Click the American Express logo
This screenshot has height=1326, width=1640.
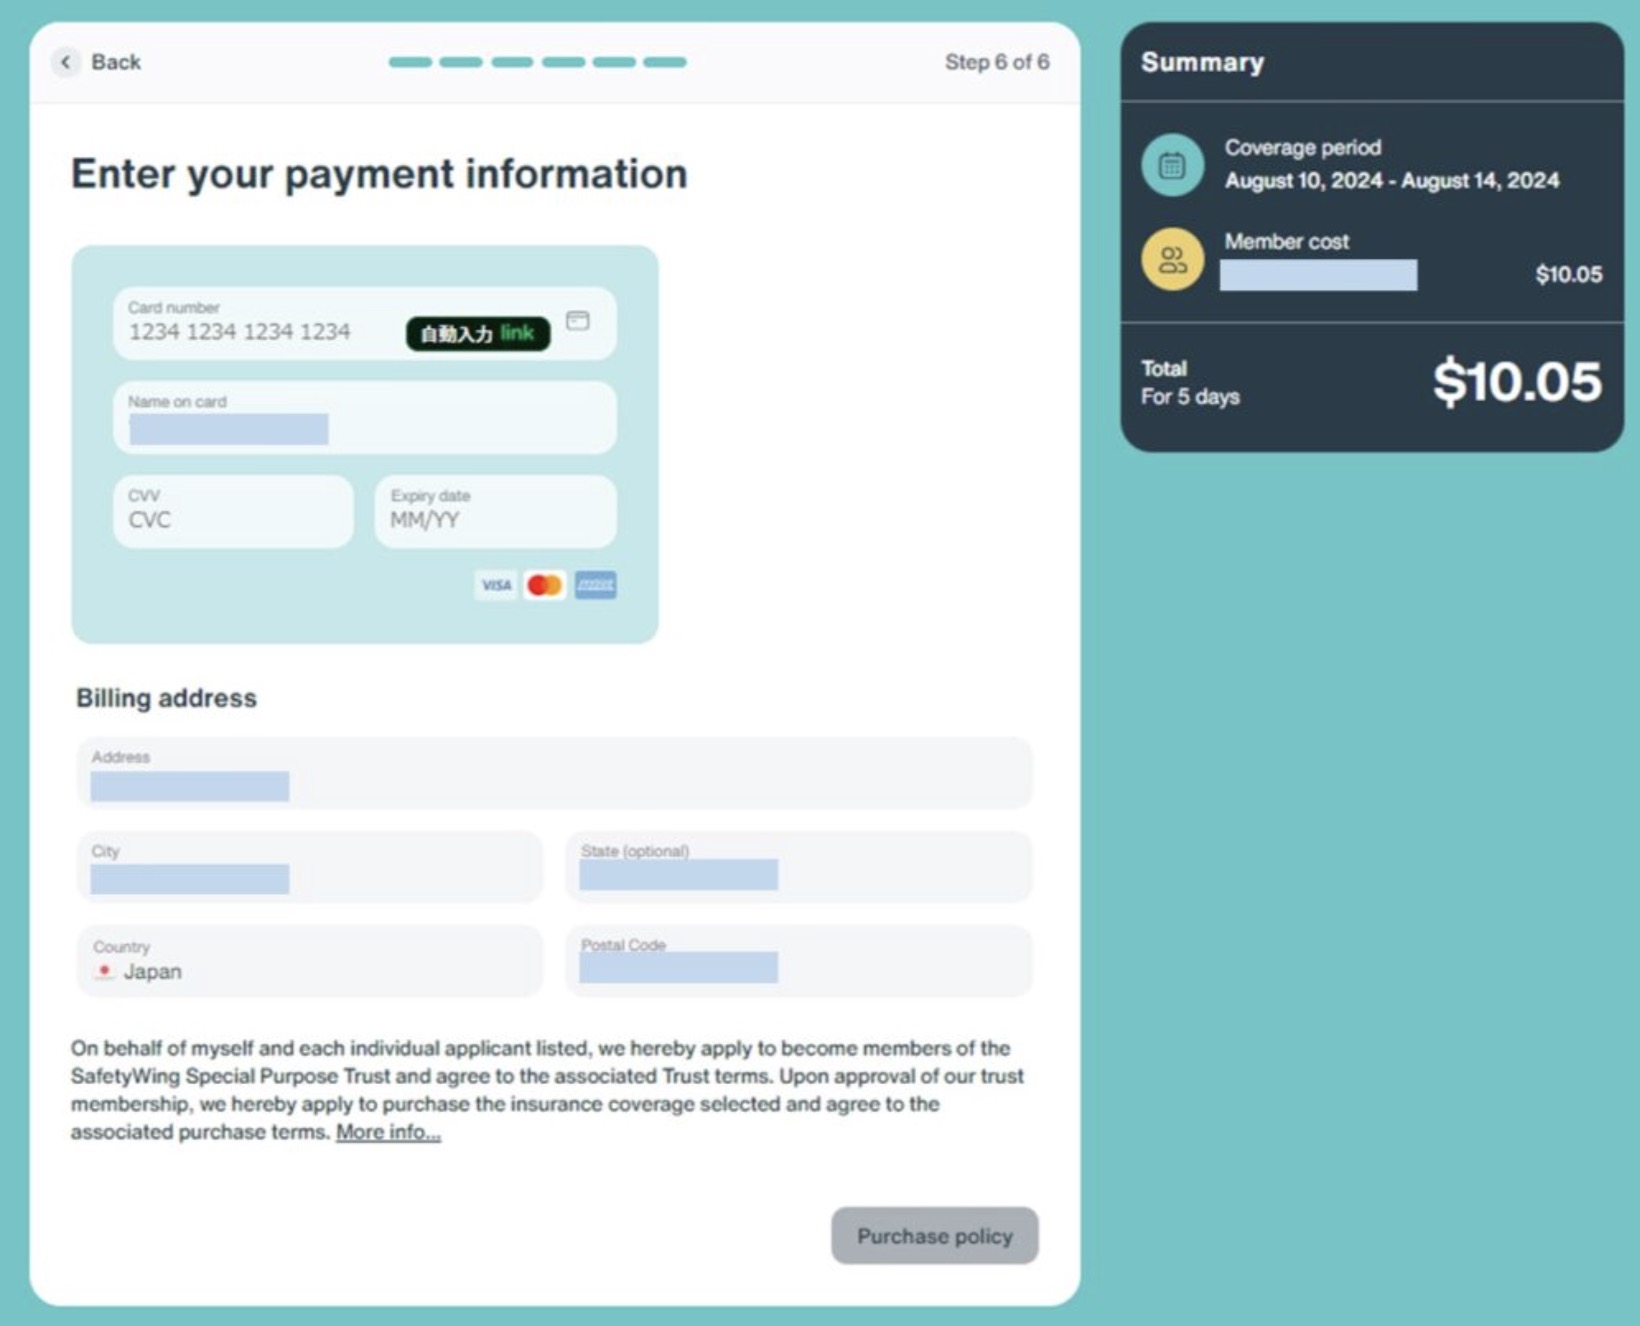(x=596, y=585)
